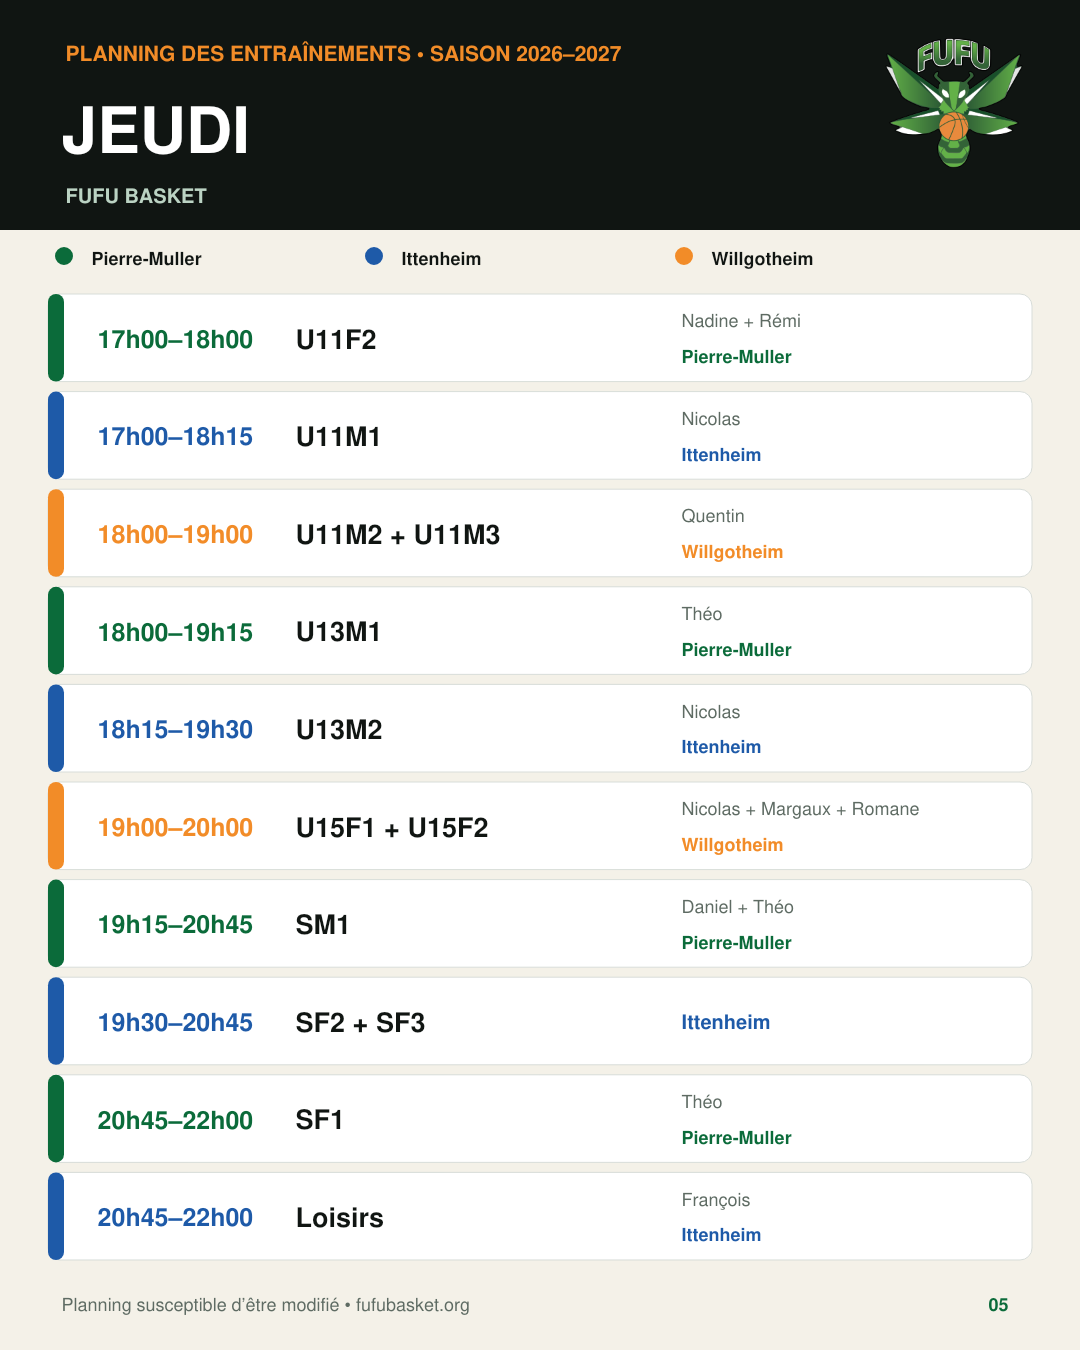Open the fufubasket.org footer link
This screenshot has width=1080, height=1350.
[413, 1305]
